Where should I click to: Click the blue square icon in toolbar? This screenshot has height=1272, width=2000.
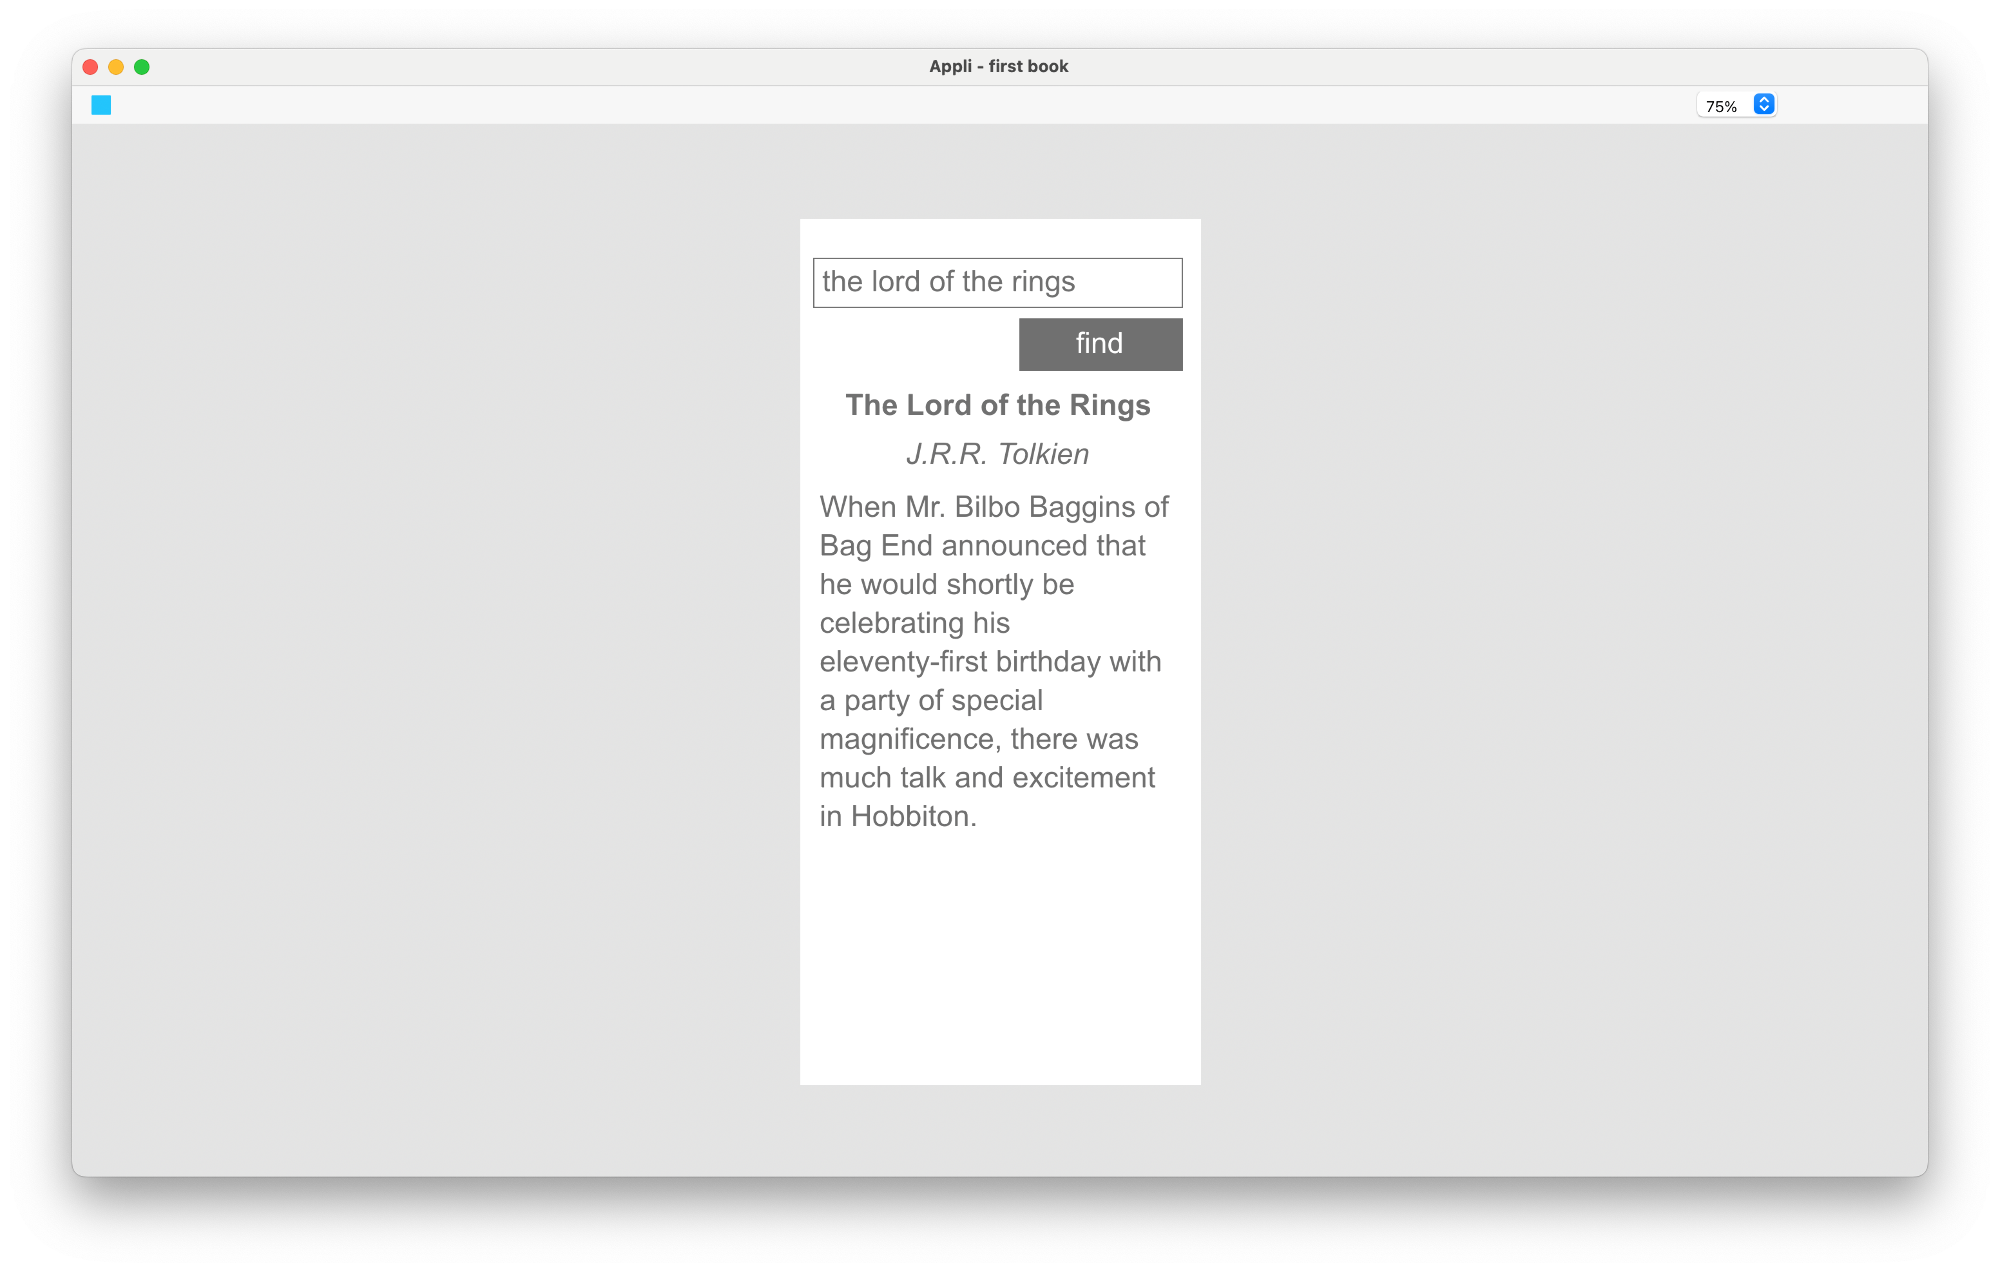click(101, 105)
